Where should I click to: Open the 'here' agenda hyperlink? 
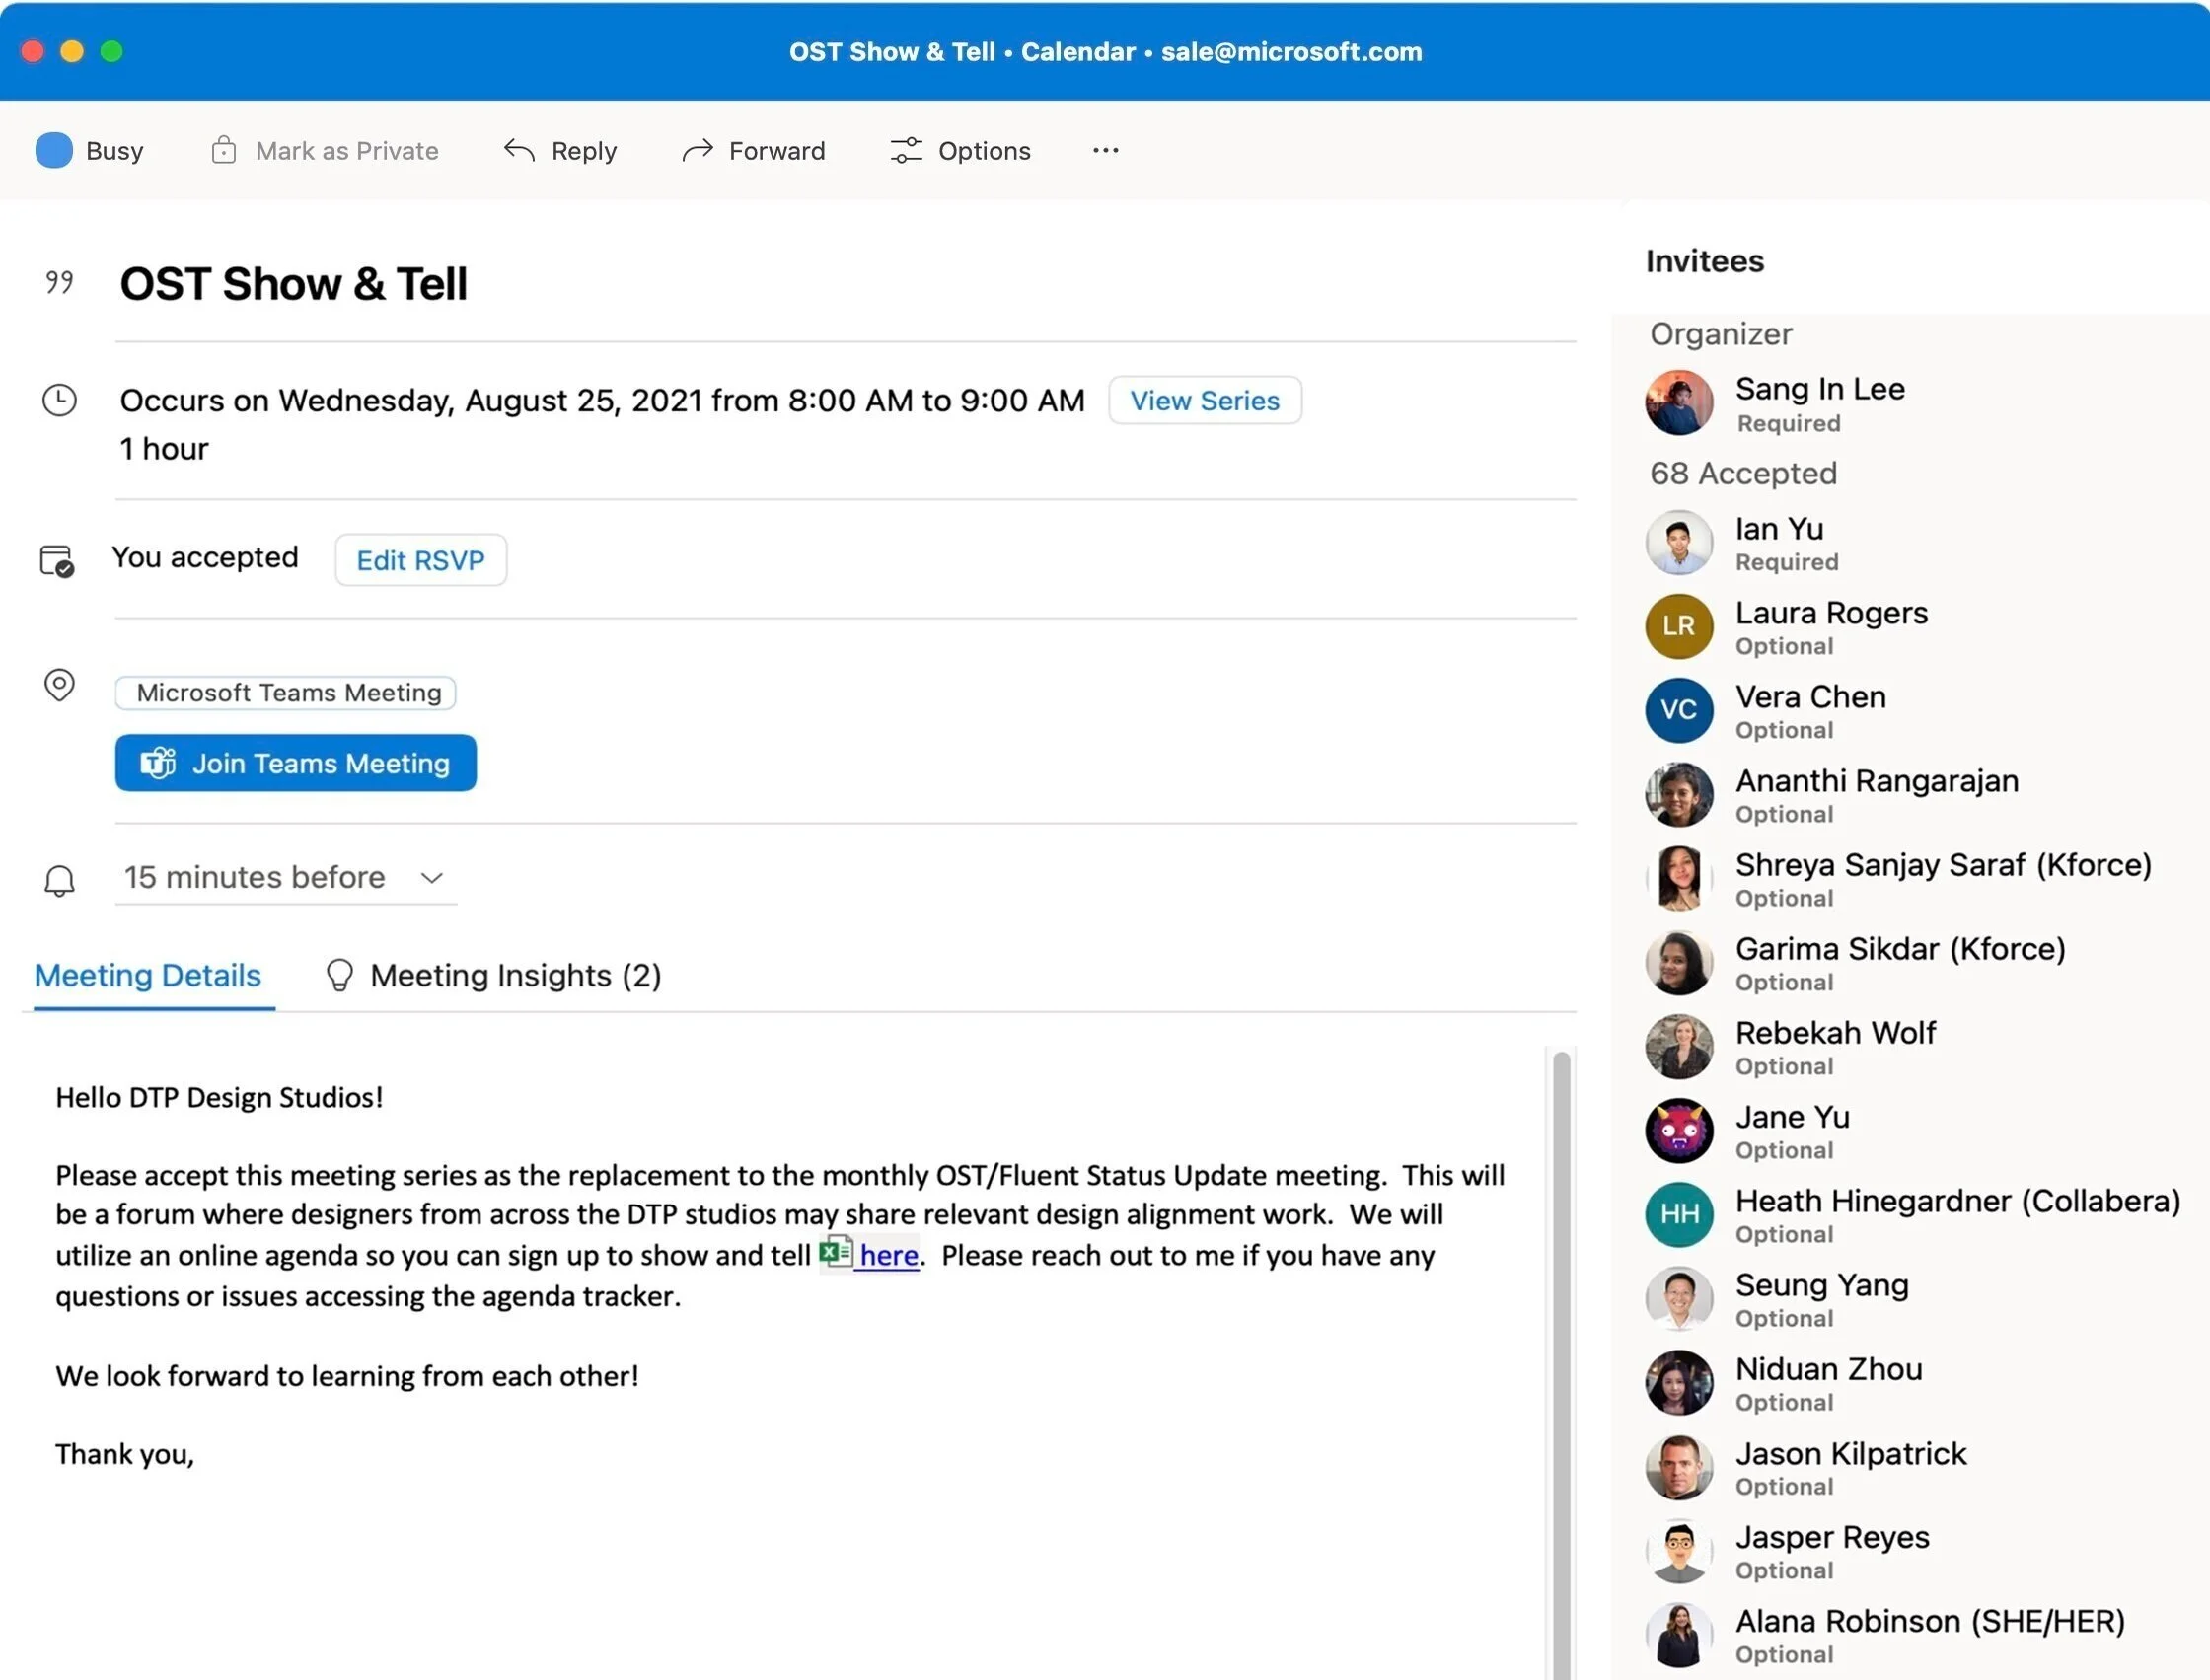pos(888,1255)
